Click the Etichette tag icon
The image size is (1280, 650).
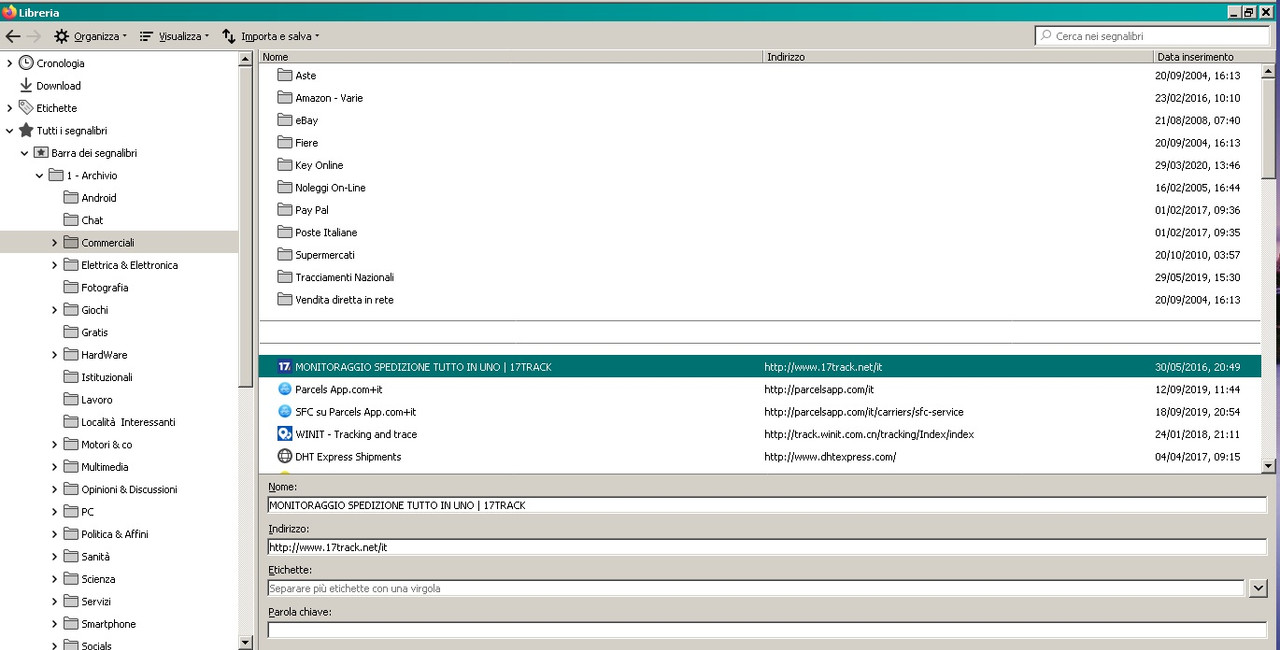(x=26, y=108)
